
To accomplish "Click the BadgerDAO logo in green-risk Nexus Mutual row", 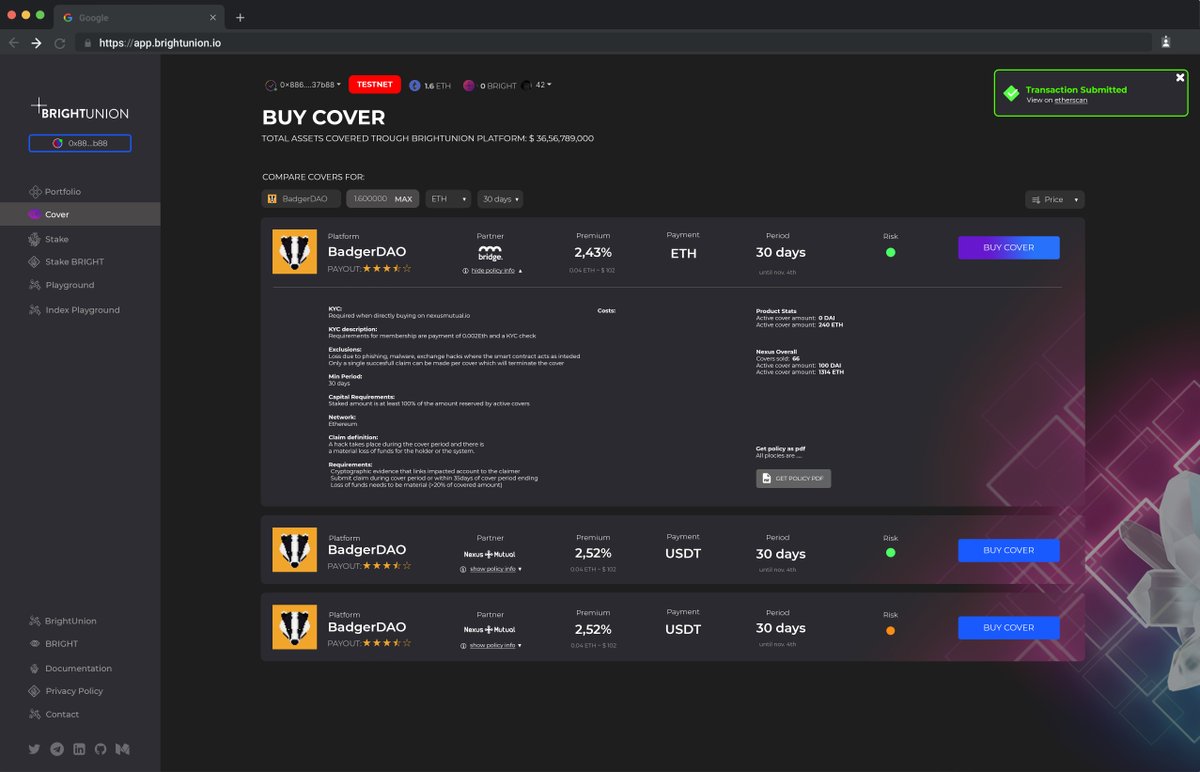I will pyautogui.click(x=294, y=550).
